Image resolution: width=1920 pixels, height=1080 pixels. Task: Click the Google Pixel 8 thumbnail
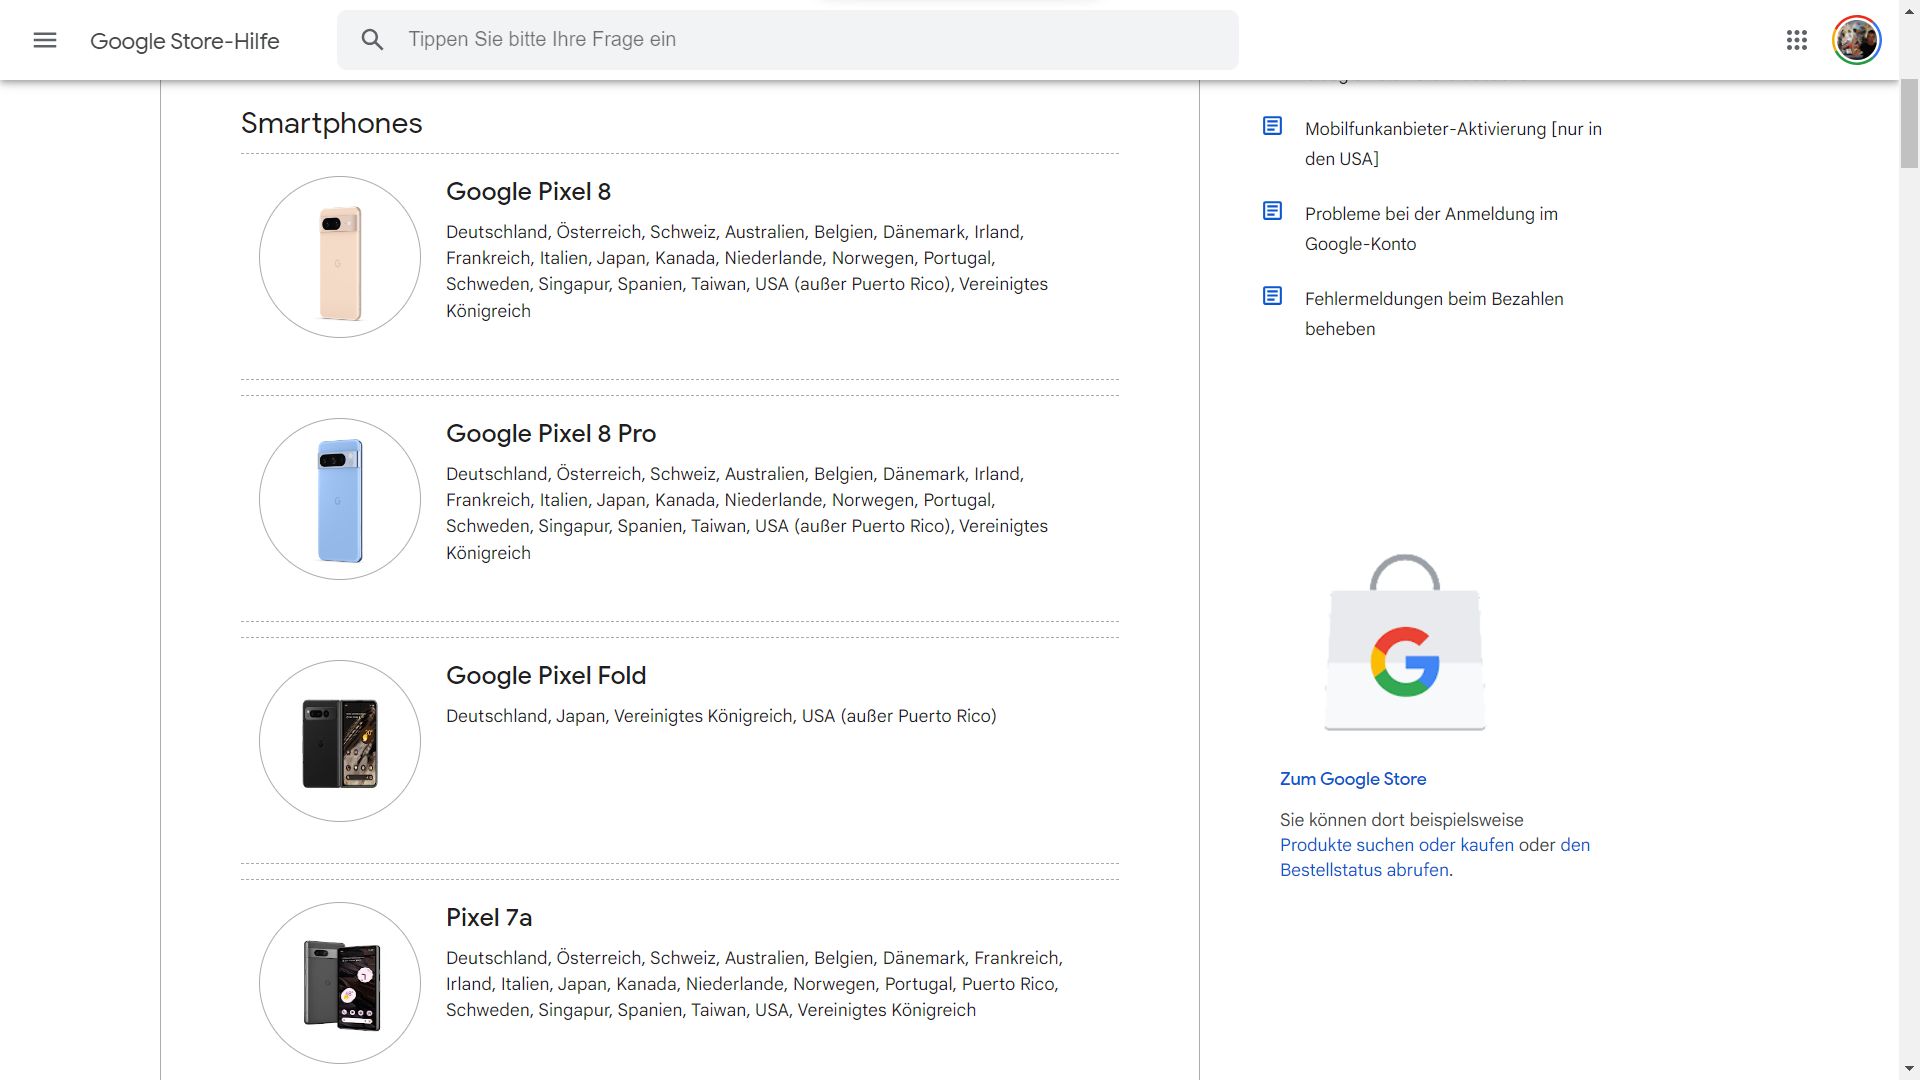point(340,257)
